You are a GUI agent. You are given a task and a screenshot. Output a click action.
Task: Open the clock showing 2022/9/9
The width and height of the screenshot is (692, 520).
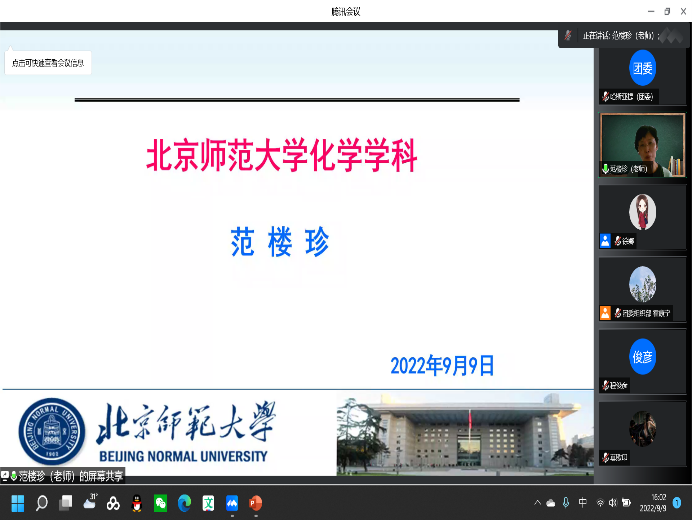pos(658,502)
